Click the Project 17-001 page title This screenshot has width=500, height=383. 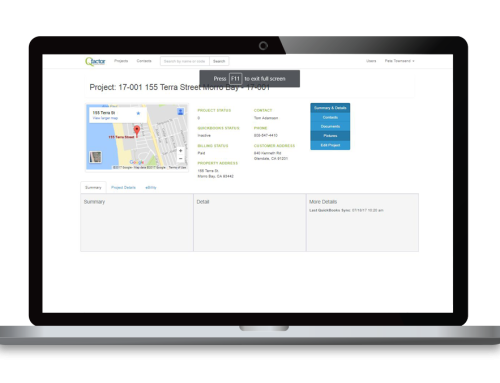pos(179,87)
